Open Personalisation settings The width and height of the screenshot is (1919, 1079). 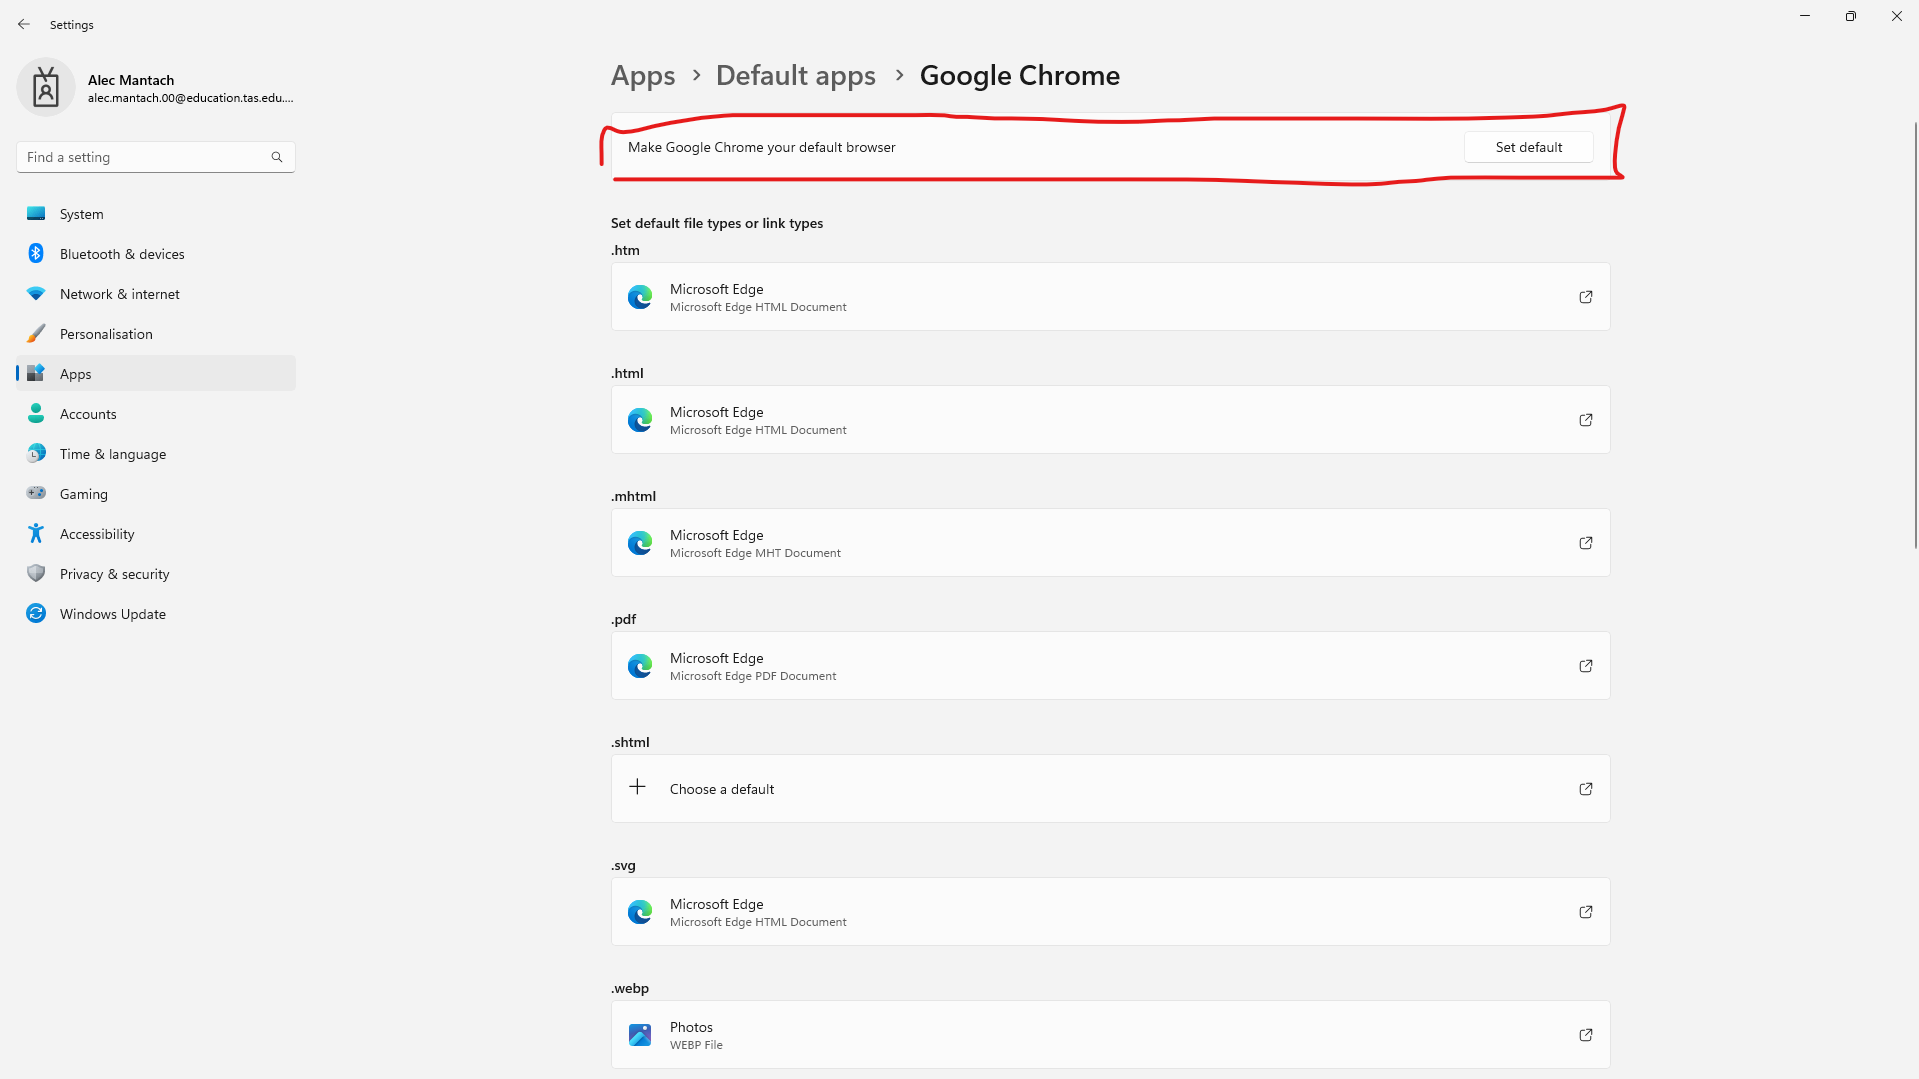(156, 334)
